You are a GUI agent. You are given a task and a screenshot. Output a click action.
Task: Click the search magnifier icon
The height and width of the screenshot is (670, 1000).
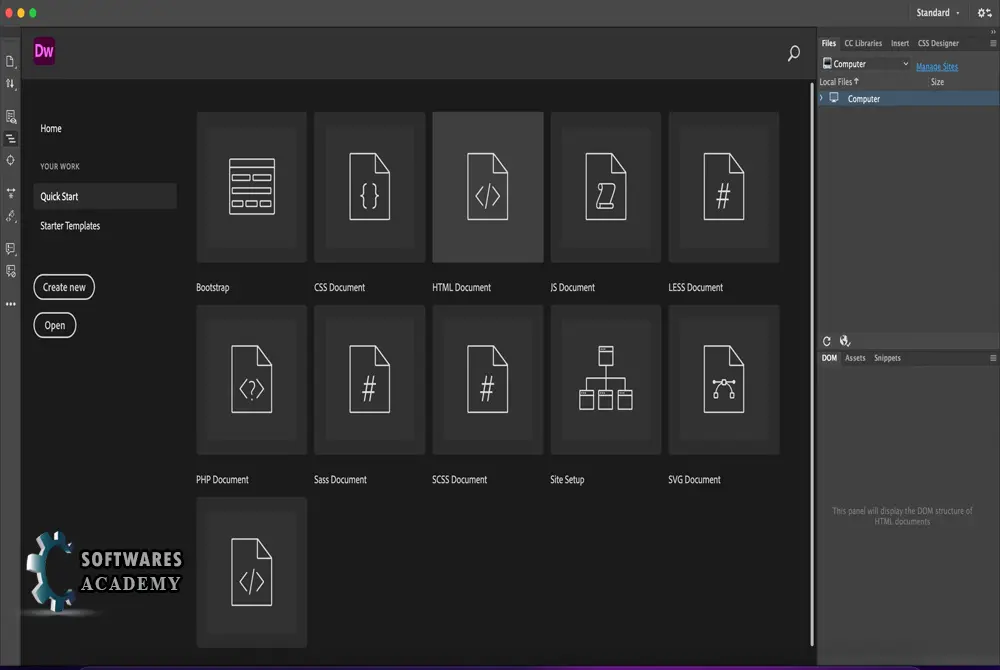793,53
